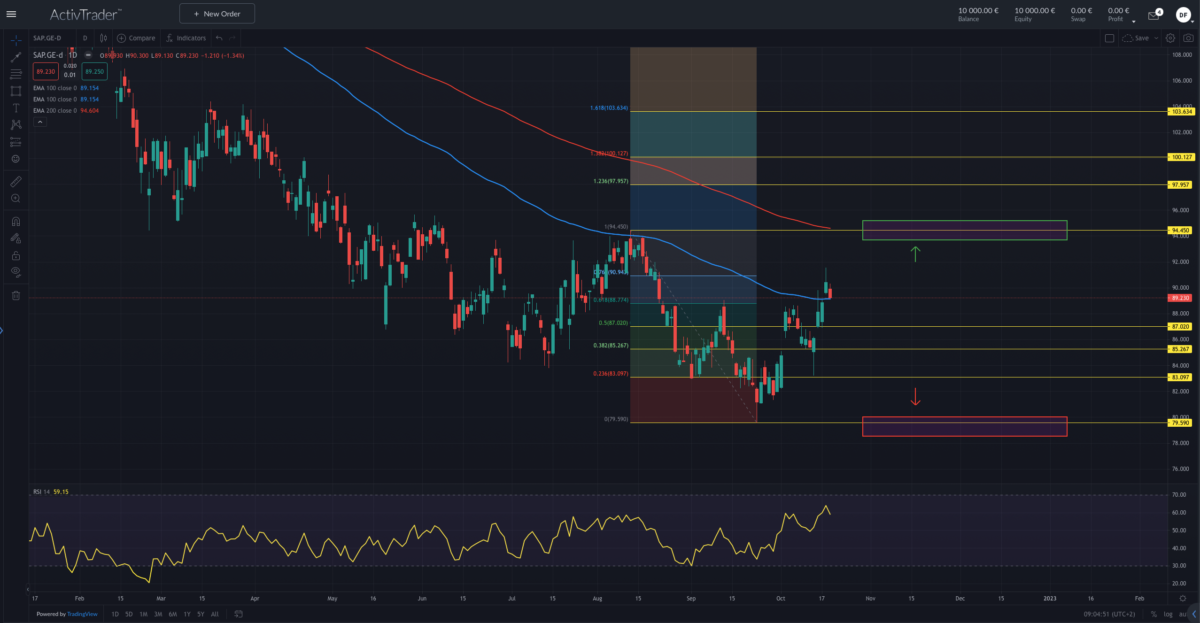Click the zoom in magnifier tool
The height and width of the screenshot is (623, 1200).
pos(15,199)
